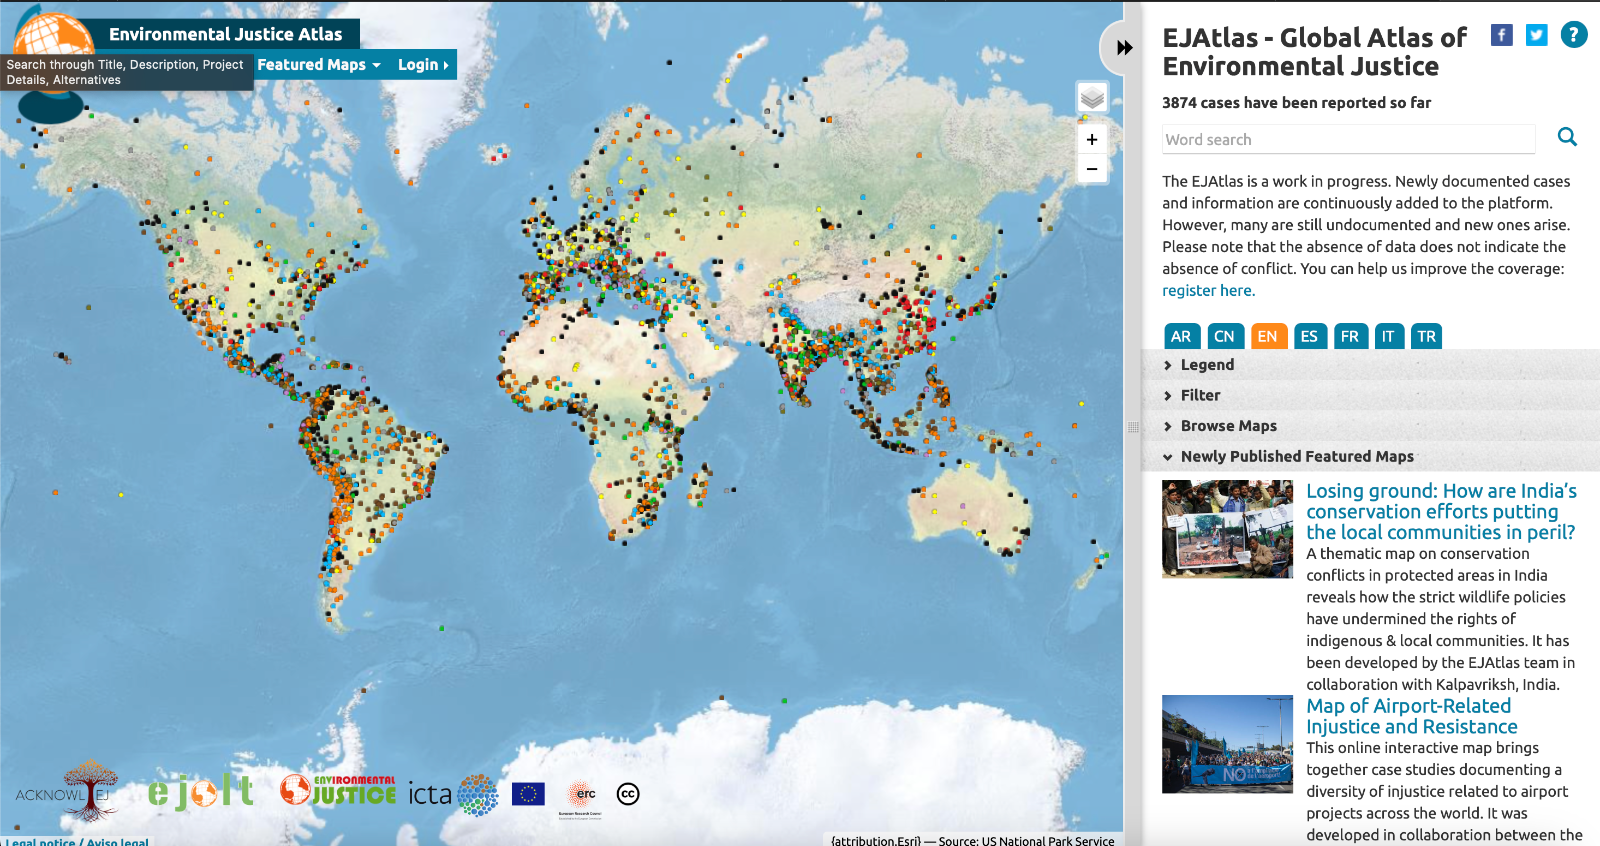Open the ICTA logo
The image size is (1600, 846).
453,794
